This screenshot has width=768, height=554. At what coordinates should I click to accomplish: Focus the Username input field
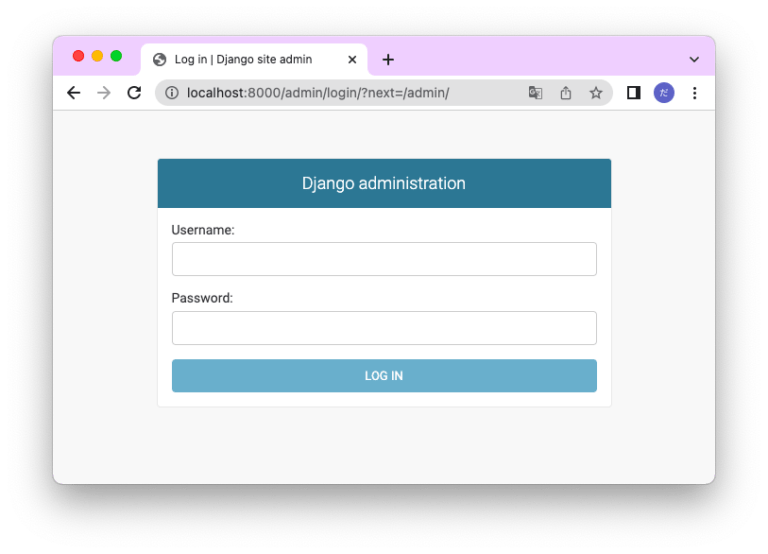click(x=384, y=259)
